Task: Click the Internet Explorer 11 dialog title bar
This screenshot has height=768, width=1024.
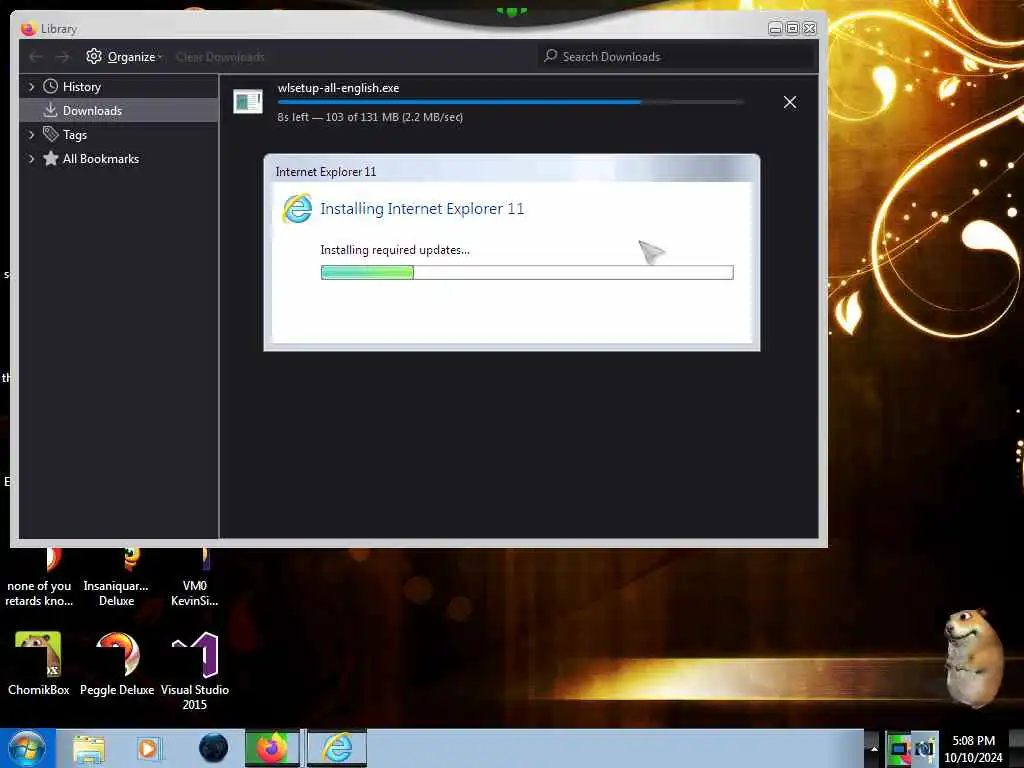Action: 511,171
